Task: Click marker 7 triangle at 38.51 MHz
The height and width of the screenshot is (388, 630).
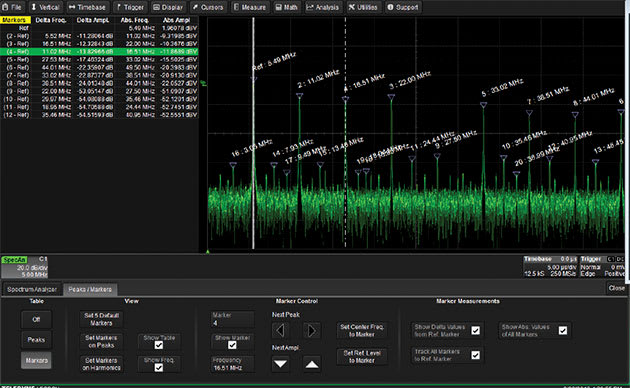Action: [x=529, y=113]
